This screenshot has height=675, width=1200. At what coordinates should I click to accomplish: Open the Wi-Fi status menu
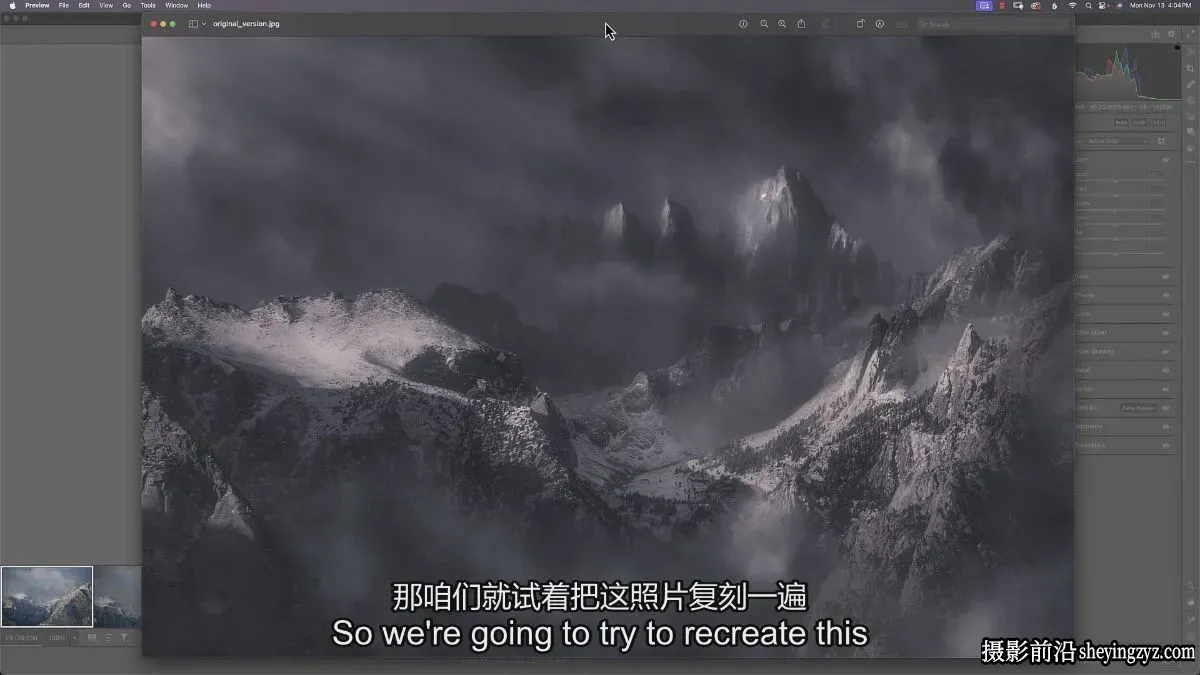pos(1072,5)
